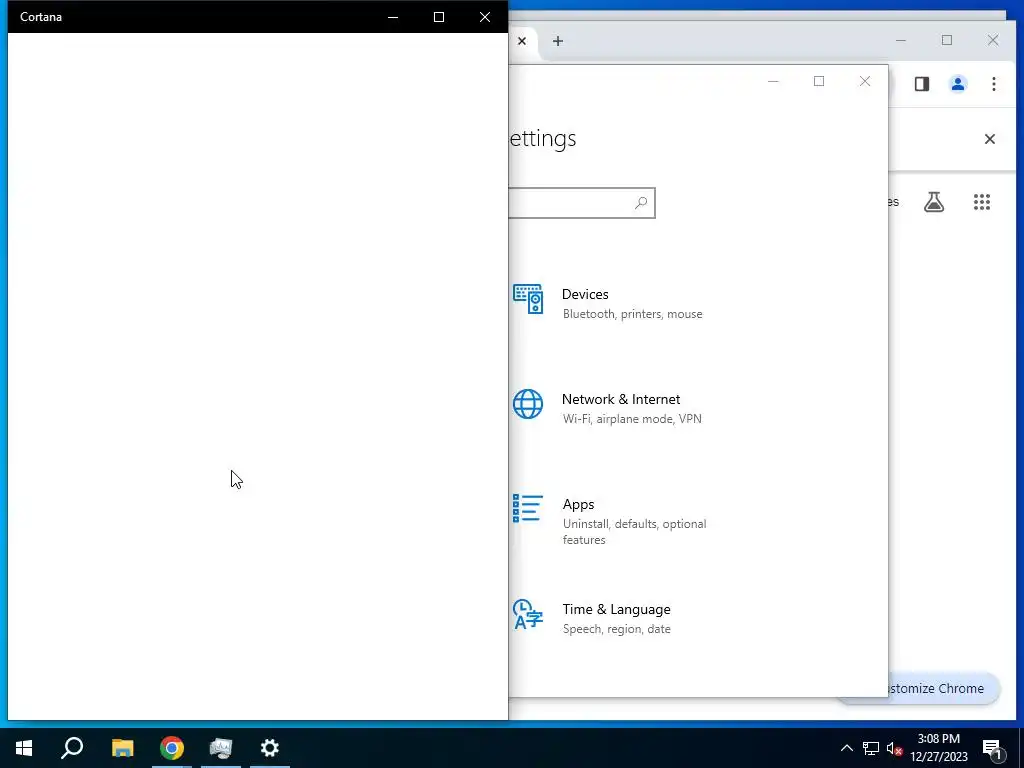Open File Explorer from the taskbar
This screenshot has height=768, width=1024.
(x=122, y=748)
